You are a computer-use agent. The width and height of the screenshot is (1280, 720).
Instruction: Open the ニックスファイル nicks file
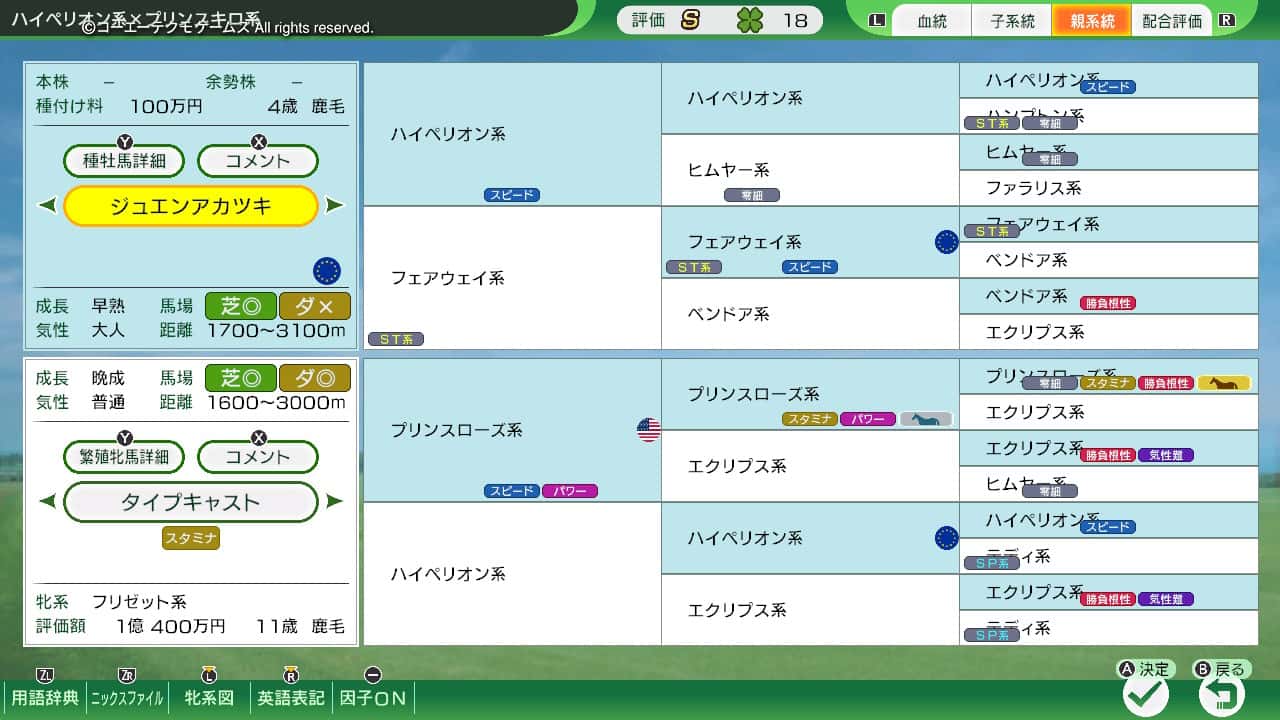point(127,697)
